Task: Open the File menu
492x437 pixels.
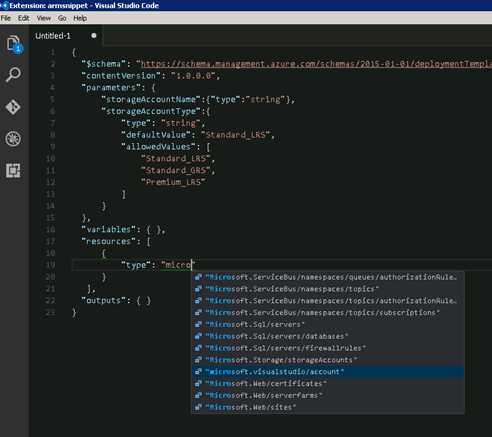Action: pos(6,18)
